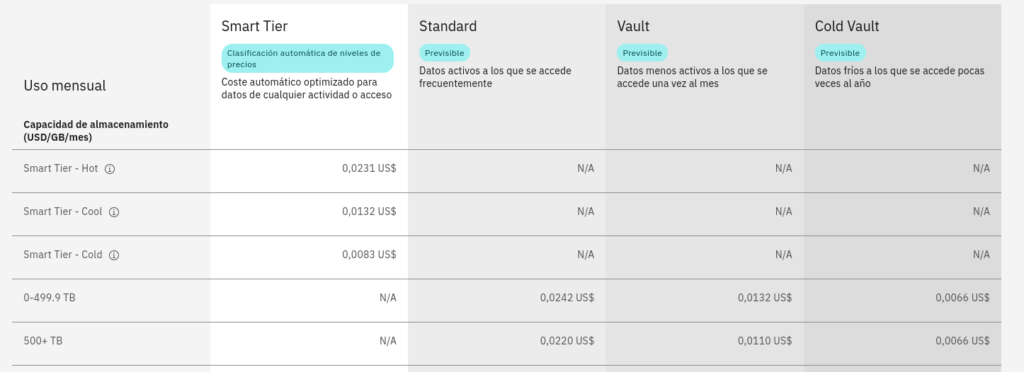Click the Previsible badge under Standard
The height and width of the screenshot is (372, 1024).
coord(445,53)
